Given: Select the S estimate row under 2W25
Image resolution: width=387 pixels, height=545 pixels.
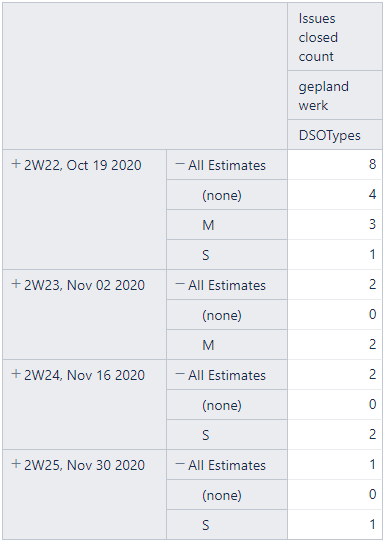Looking at the screenshot, I should (x=227, y=524).
